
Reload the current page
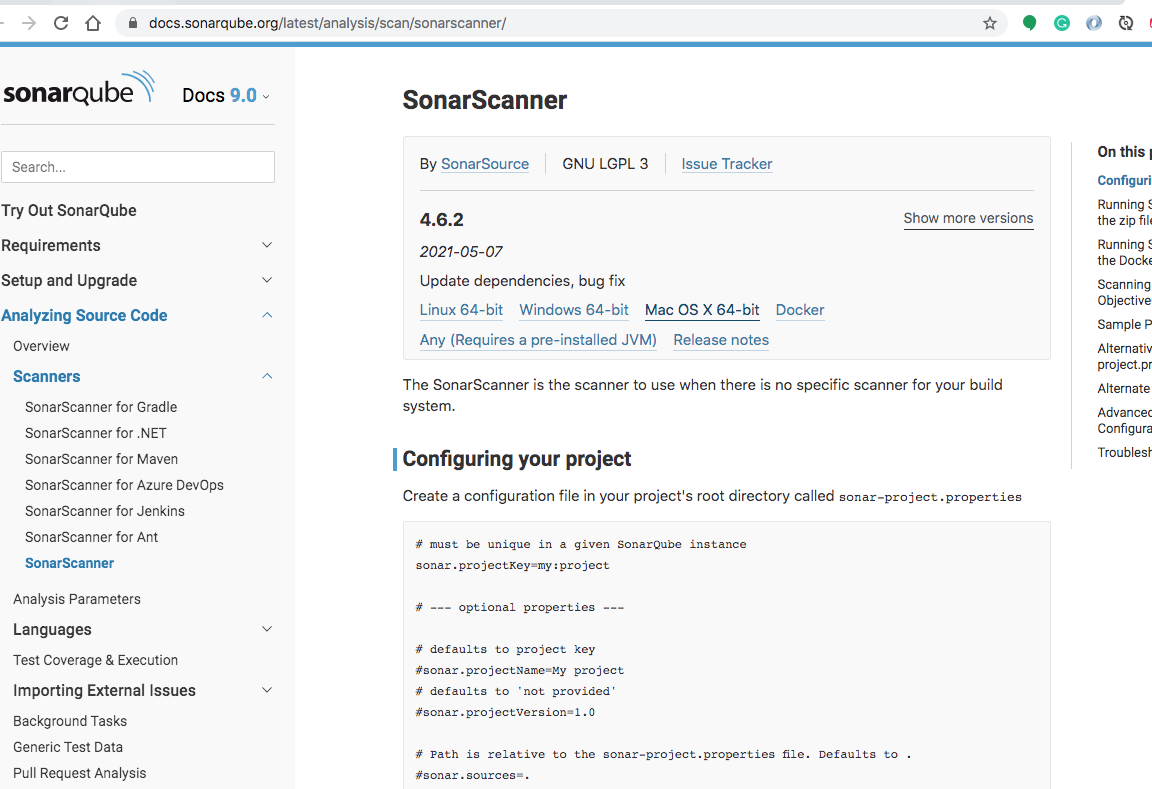click(60, 22)
